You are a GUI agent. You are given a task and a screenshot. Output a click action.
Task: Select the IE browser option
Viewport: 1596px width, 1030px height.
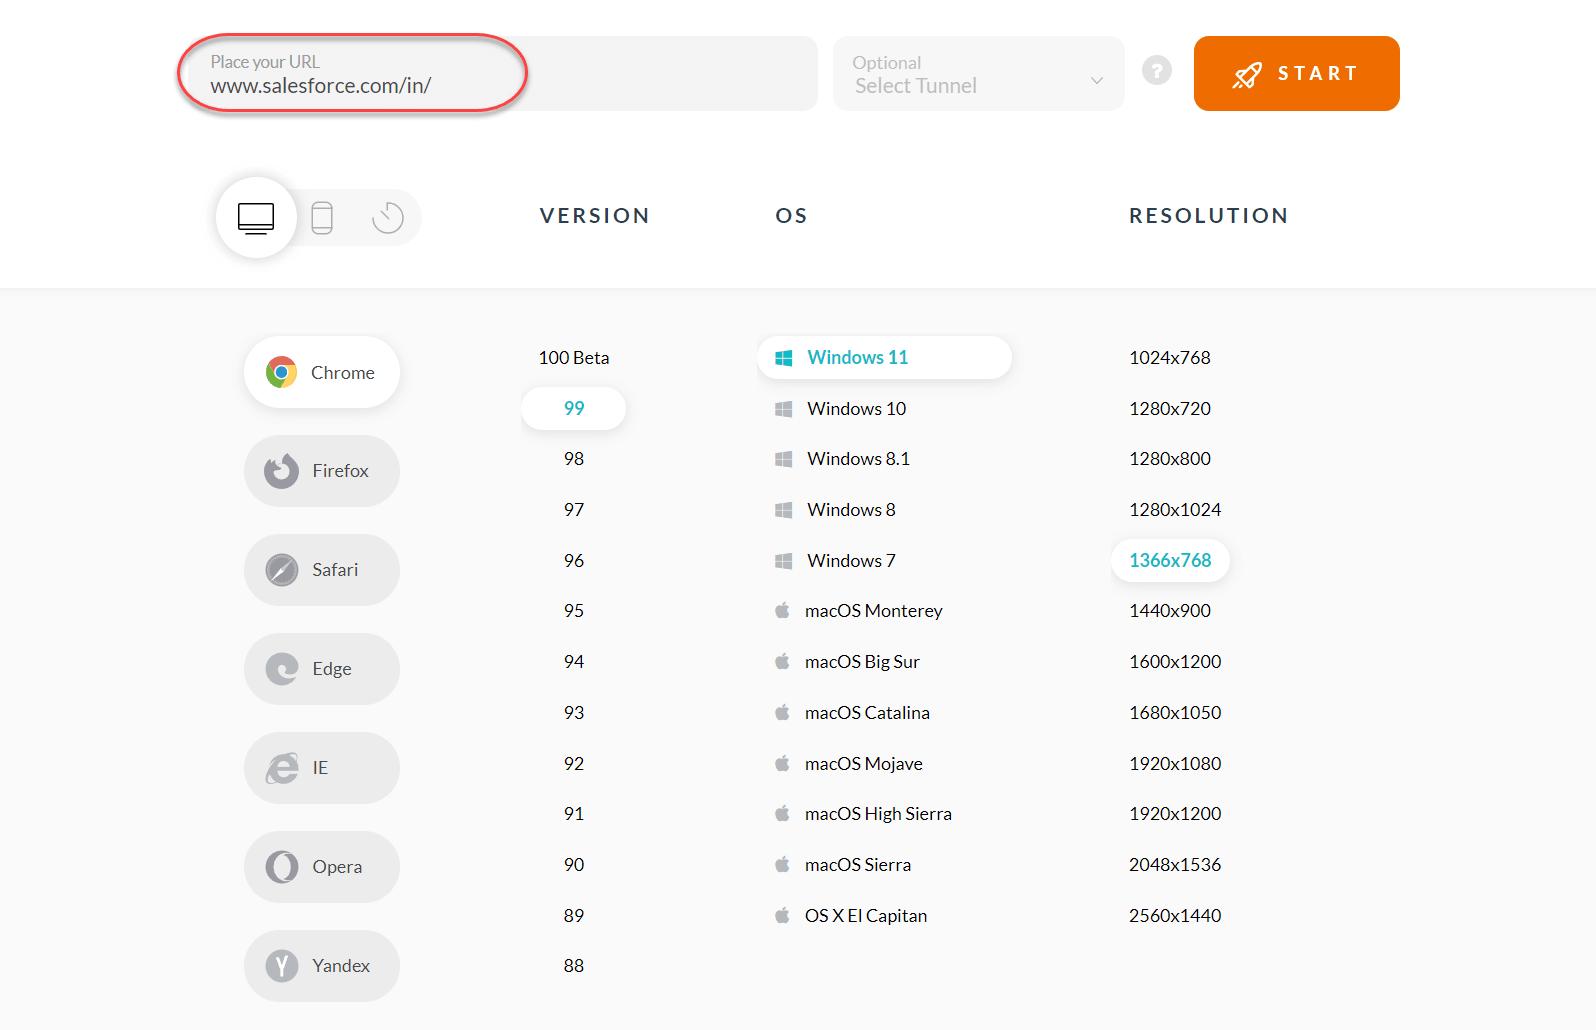321,768
